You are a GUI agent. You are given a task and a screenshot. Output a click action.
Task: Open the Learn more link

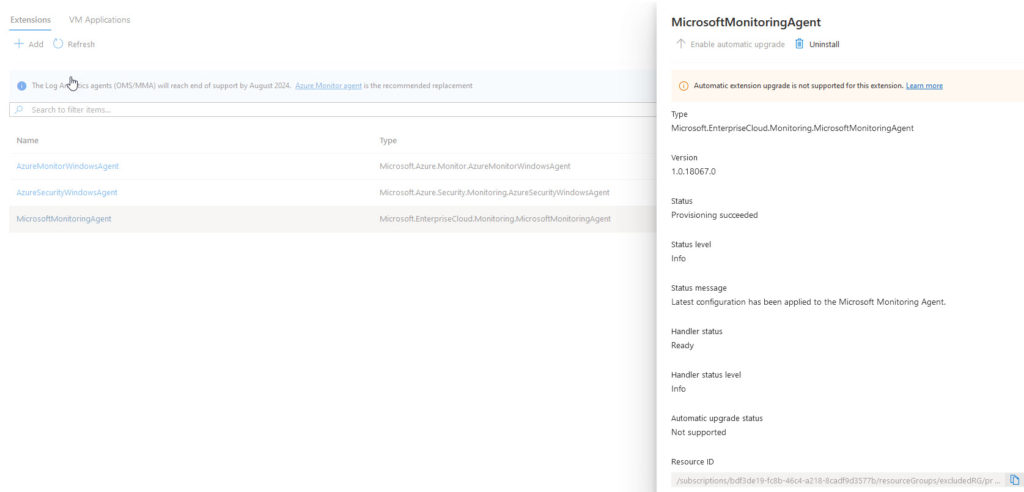point(924,86)
